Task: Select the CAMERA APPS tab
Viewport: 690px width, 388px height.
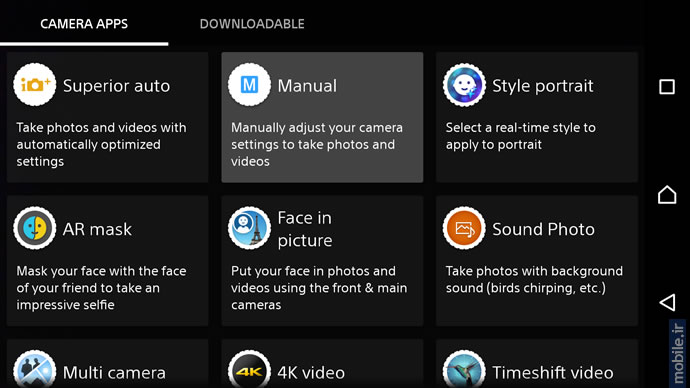Action: (84, 24)
